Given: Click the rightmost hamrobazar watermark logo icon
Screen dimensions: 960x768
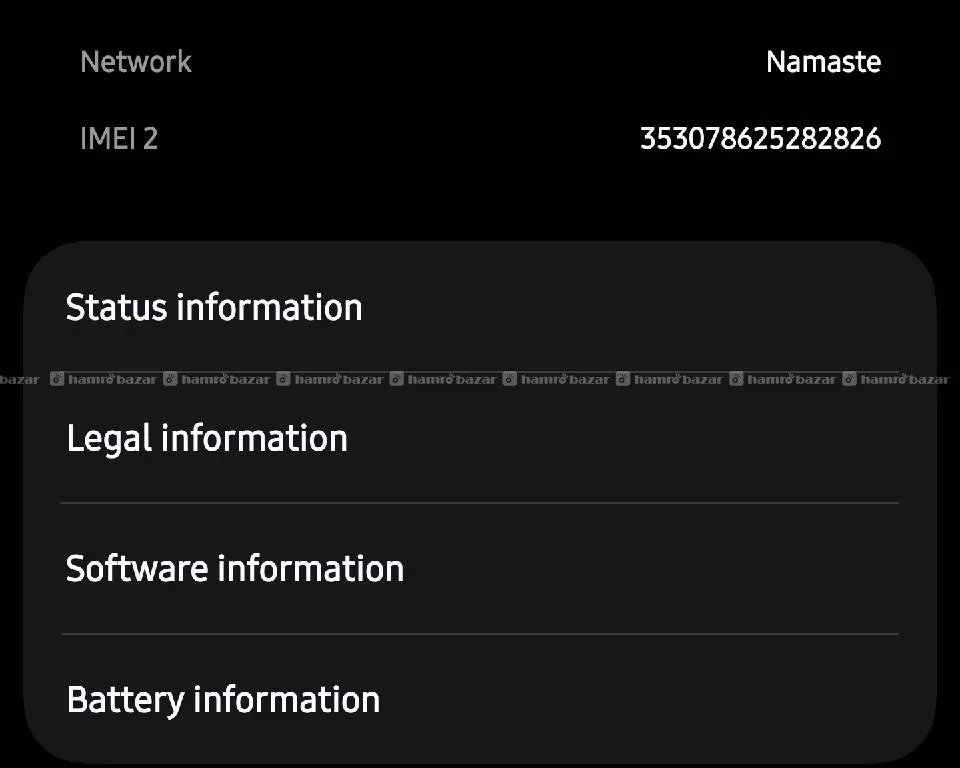Looking at the screenshot, I should click(x=850, y=379).
